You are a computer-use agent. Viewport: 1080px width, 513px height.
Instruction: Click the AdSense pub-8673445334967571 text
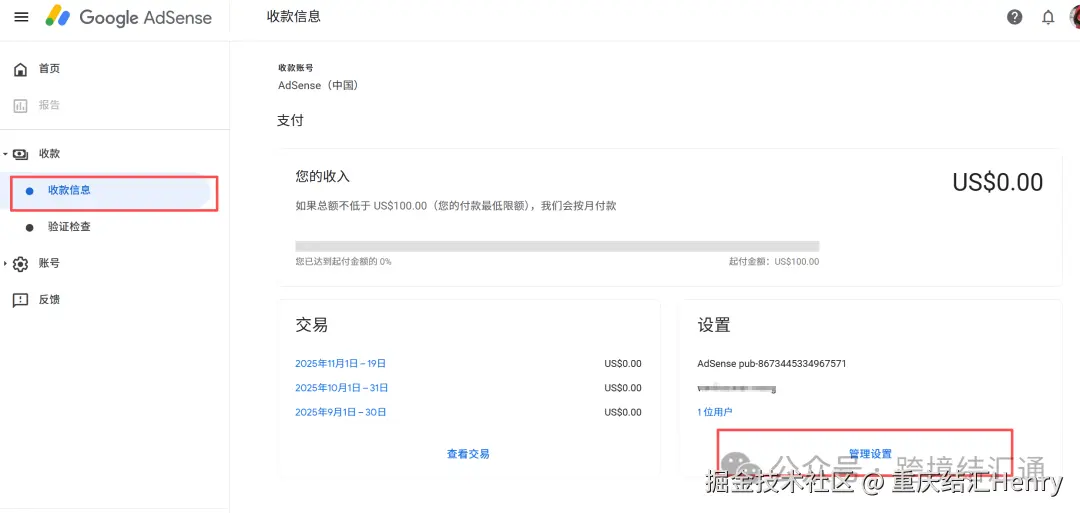click(x=772, y=363)
